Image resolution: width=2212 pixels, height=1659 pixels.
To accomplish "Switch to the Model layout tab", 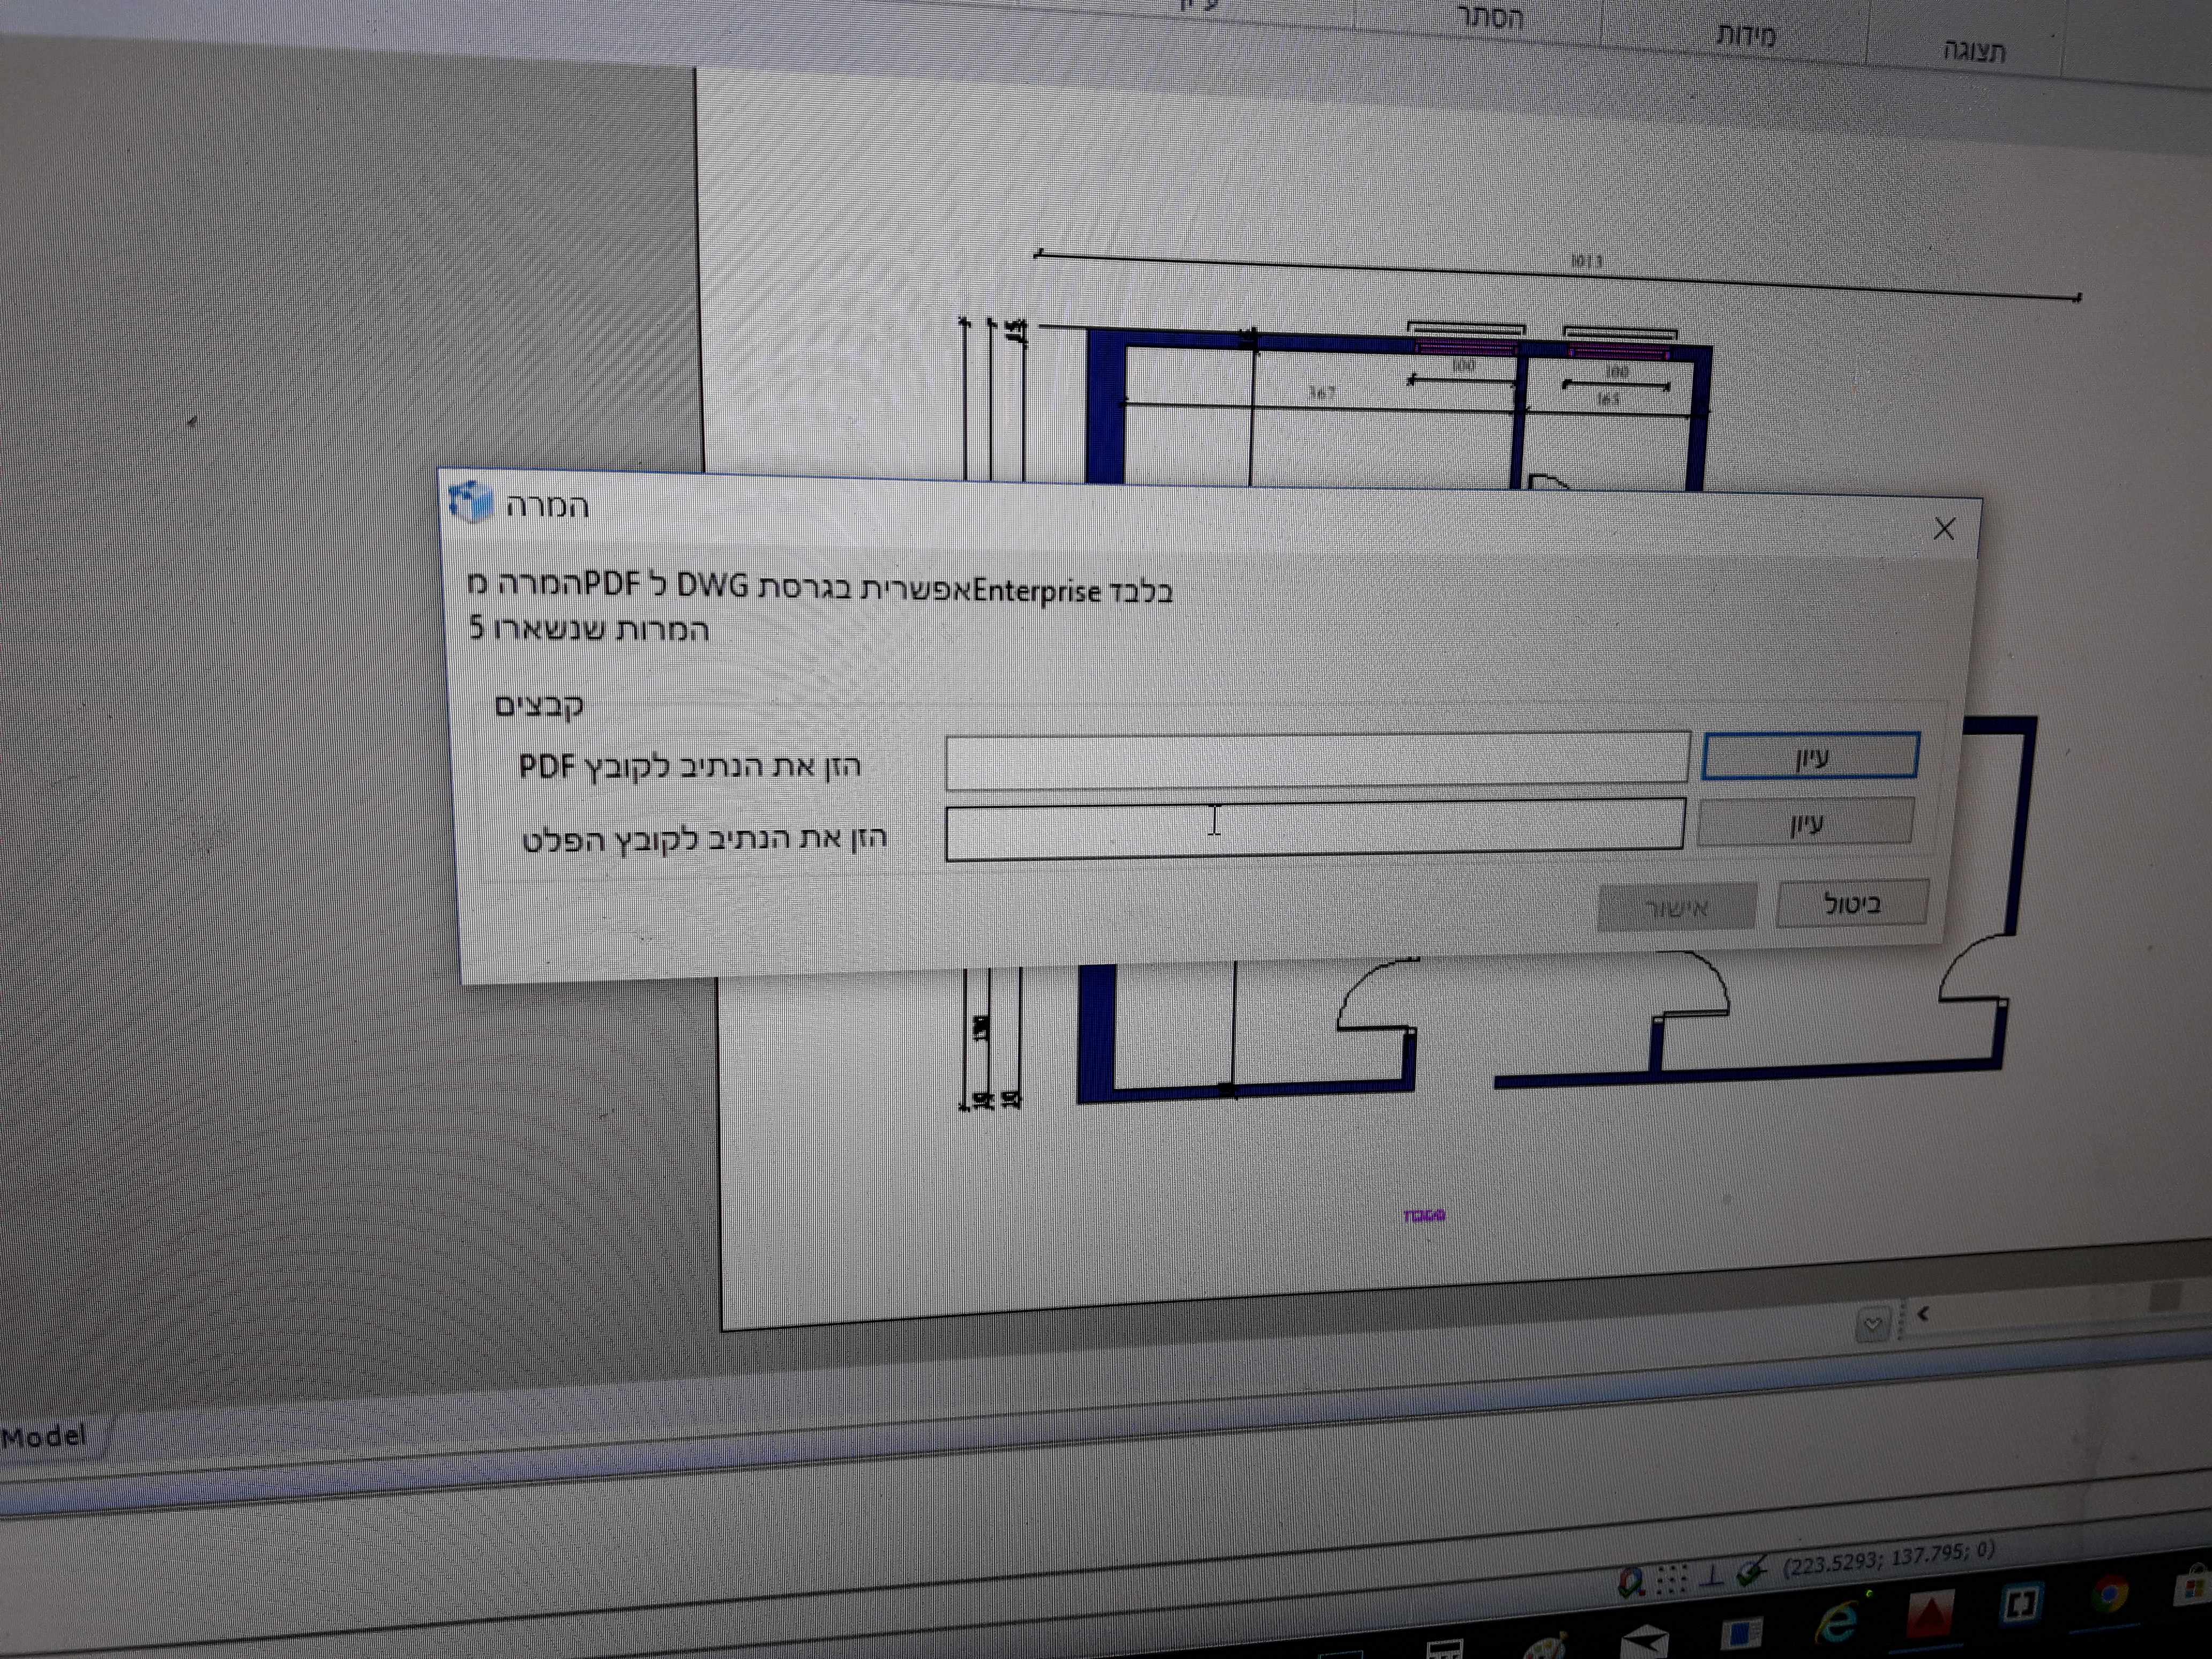I will (44, 1438).
